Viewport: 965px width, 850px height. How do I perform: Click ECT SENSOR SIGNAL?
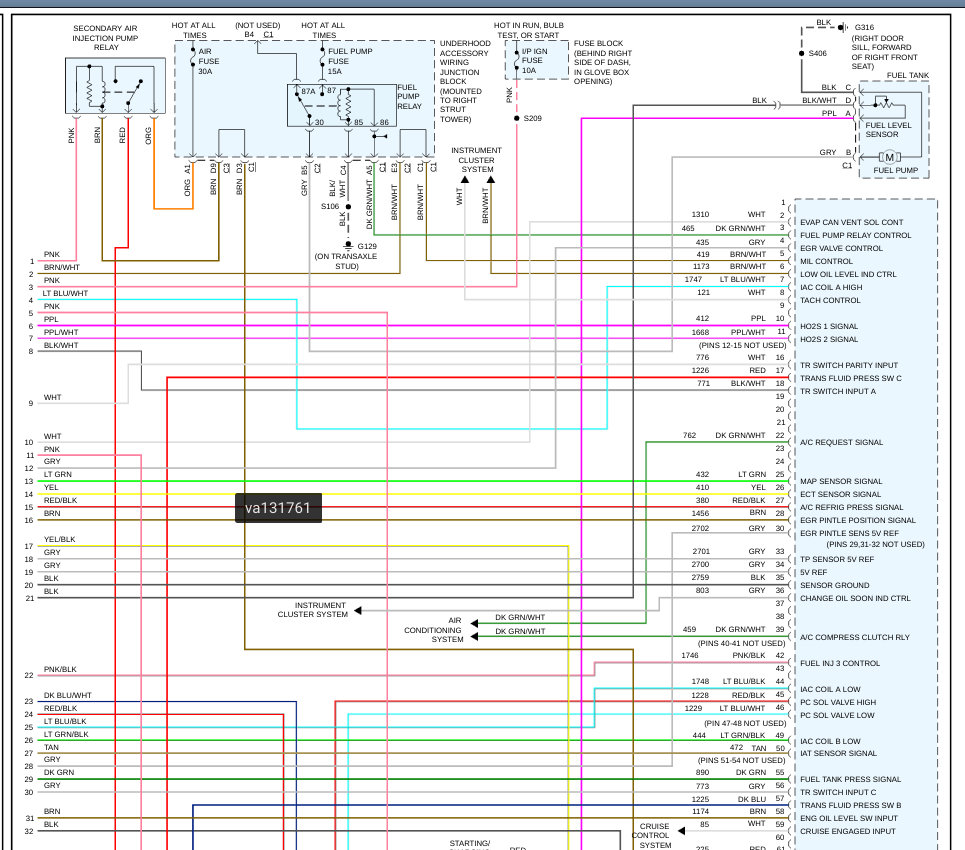[x=840, y=494]
